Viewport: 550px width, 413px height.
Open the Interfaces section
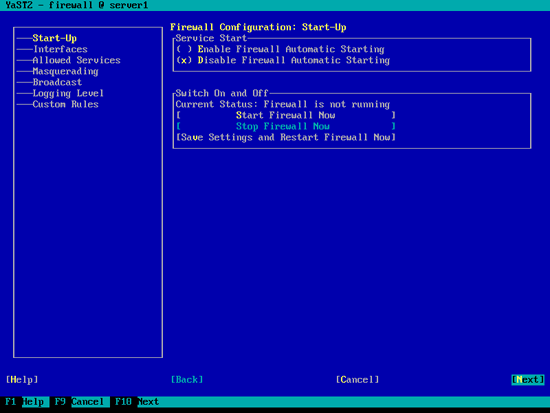point(60,49)
